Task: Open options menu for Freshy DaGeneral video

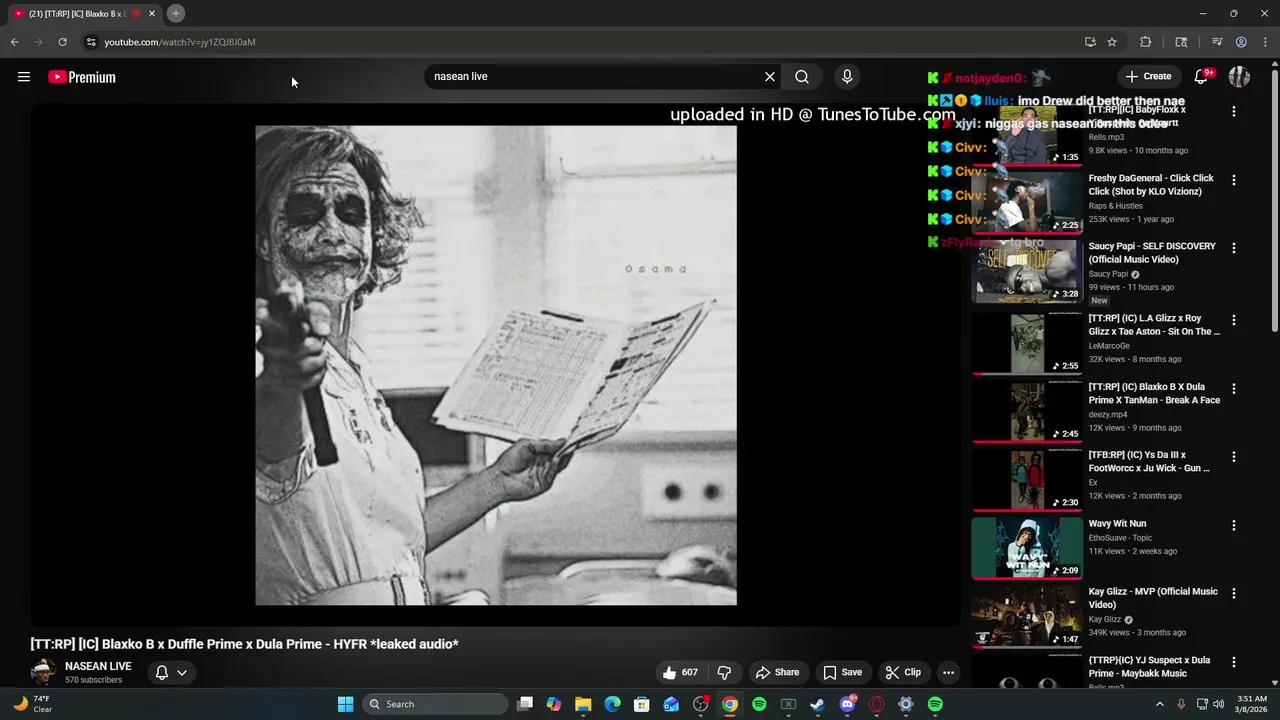Action: (x=1233, y=180)
